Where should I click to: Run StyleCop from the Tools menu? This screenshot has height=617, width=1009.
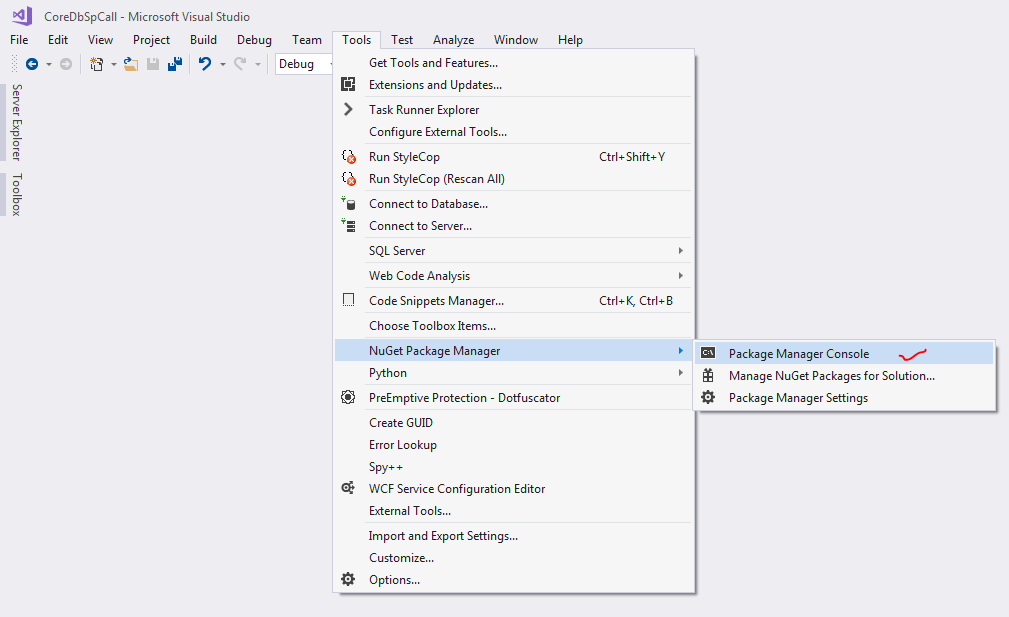click(x=404, y=157)
